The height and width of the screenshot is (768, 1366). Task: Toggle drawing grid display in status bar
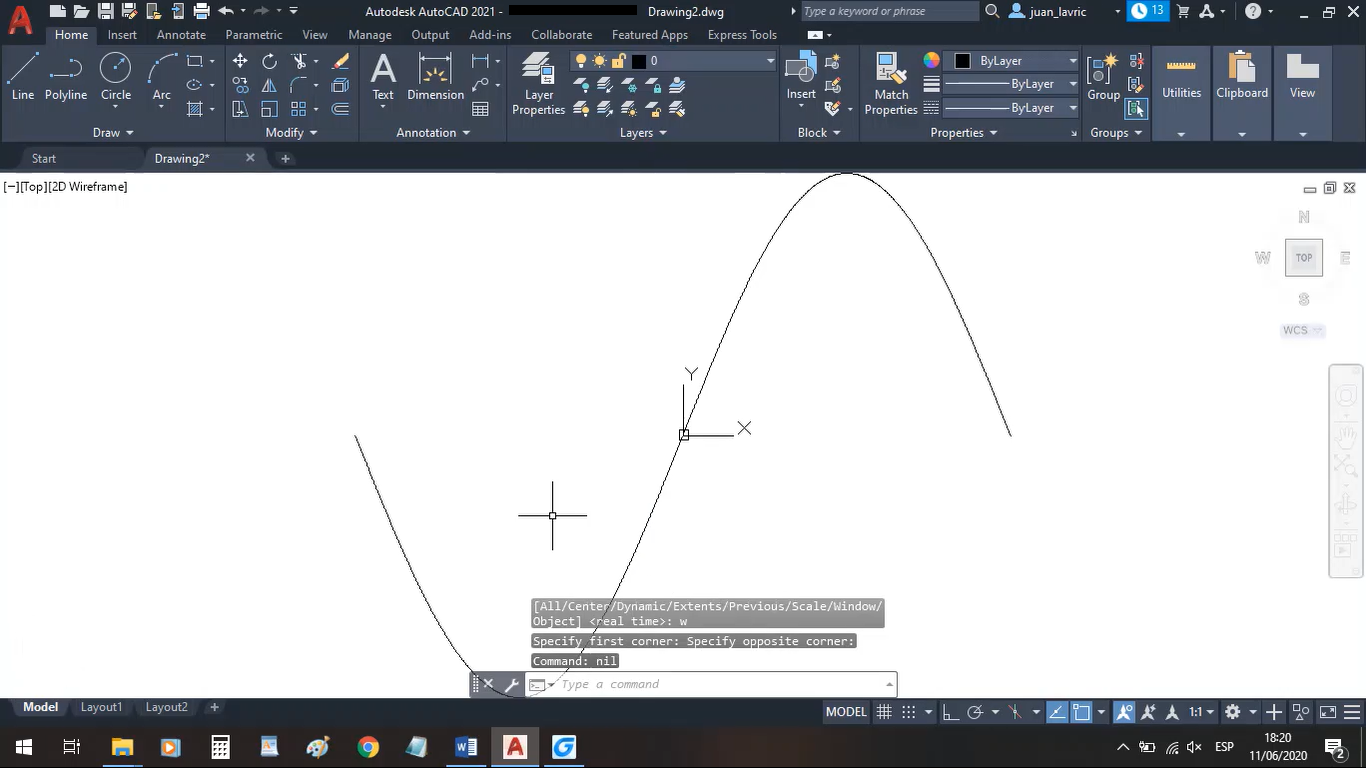pyautogui.click(x=884, y=712)
